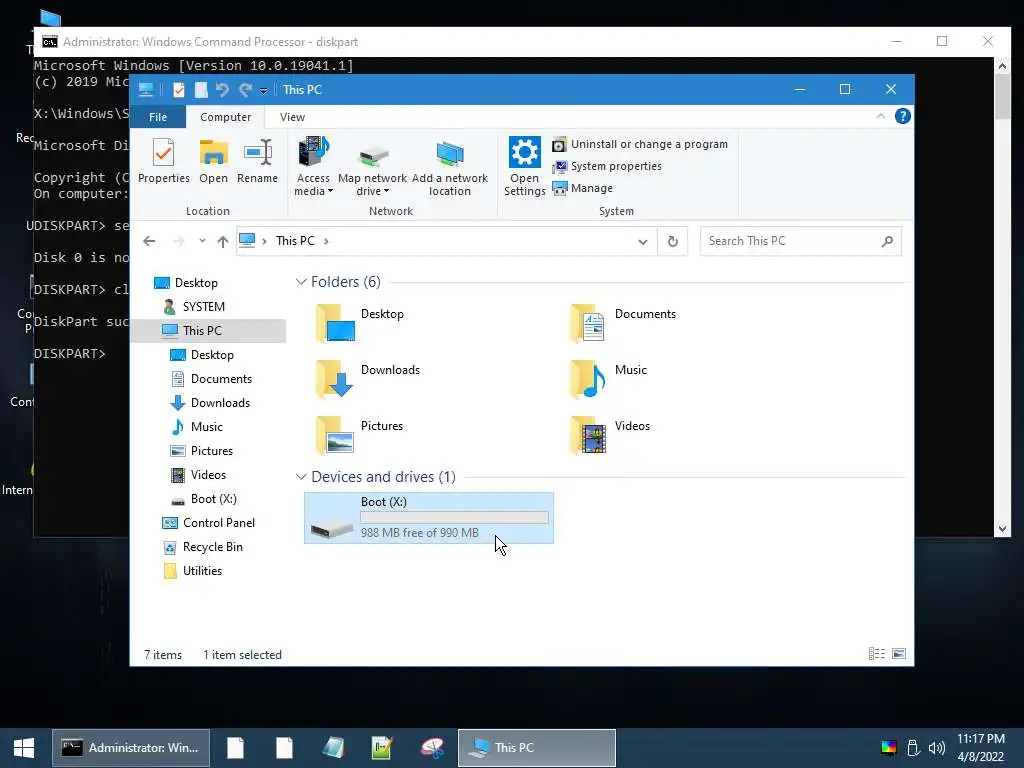Open the scissors app taskbar icon
1024x768 pixels.
click(432, 748)
